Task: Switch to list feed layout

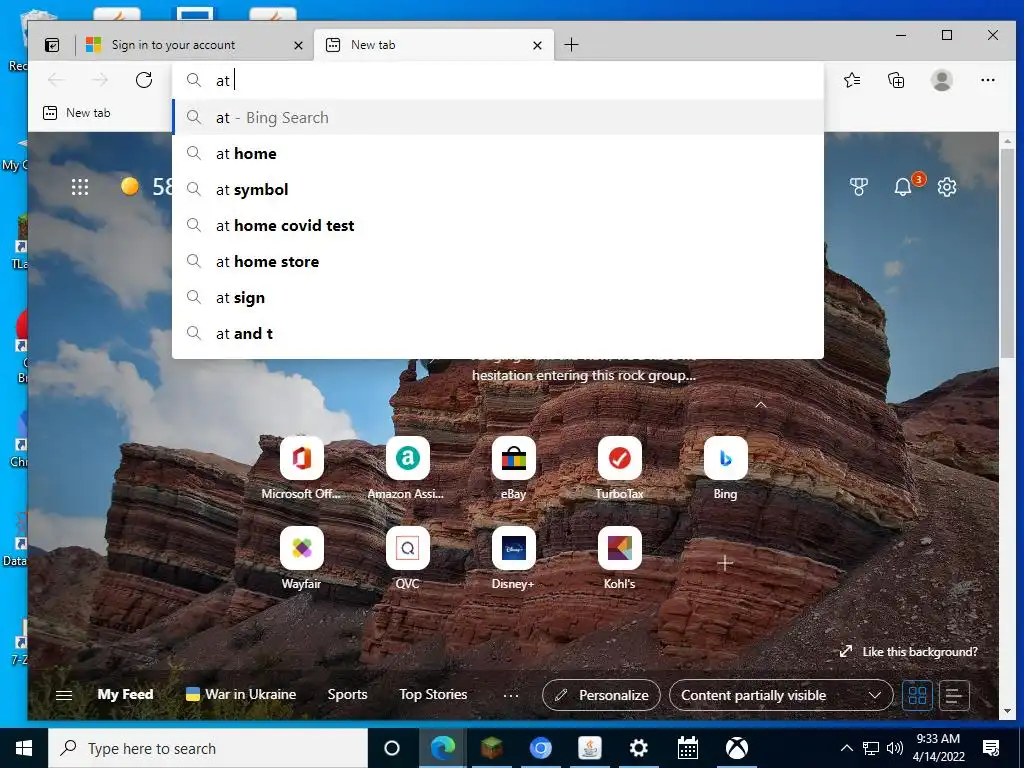Action: pos(954,695)
